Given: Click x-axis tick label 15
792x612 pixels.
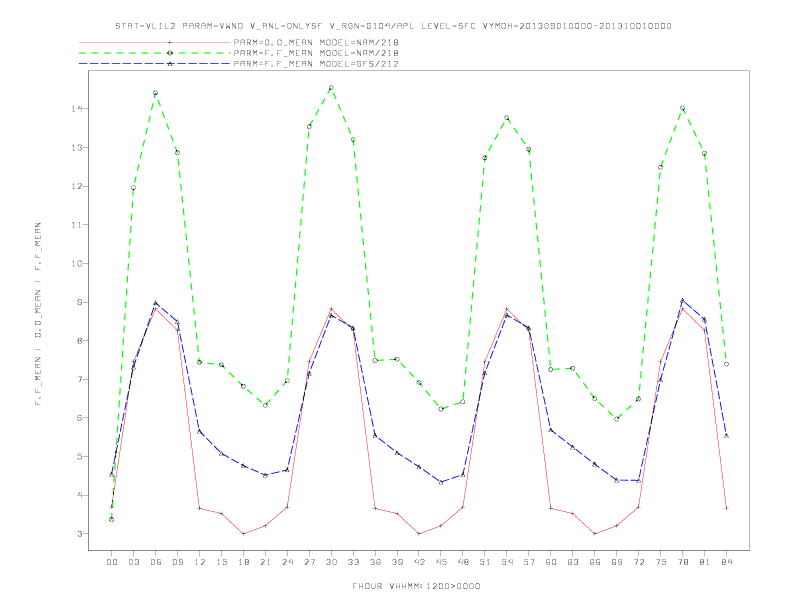Looking at the screenshot, I should click(x=221, y=562).
